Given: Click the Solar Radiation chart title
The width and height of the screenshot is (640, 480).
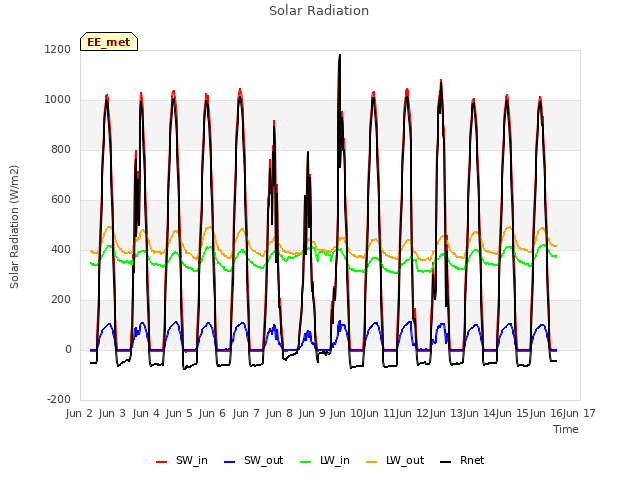Looking at the screenshot, I should tap(319, 11).
